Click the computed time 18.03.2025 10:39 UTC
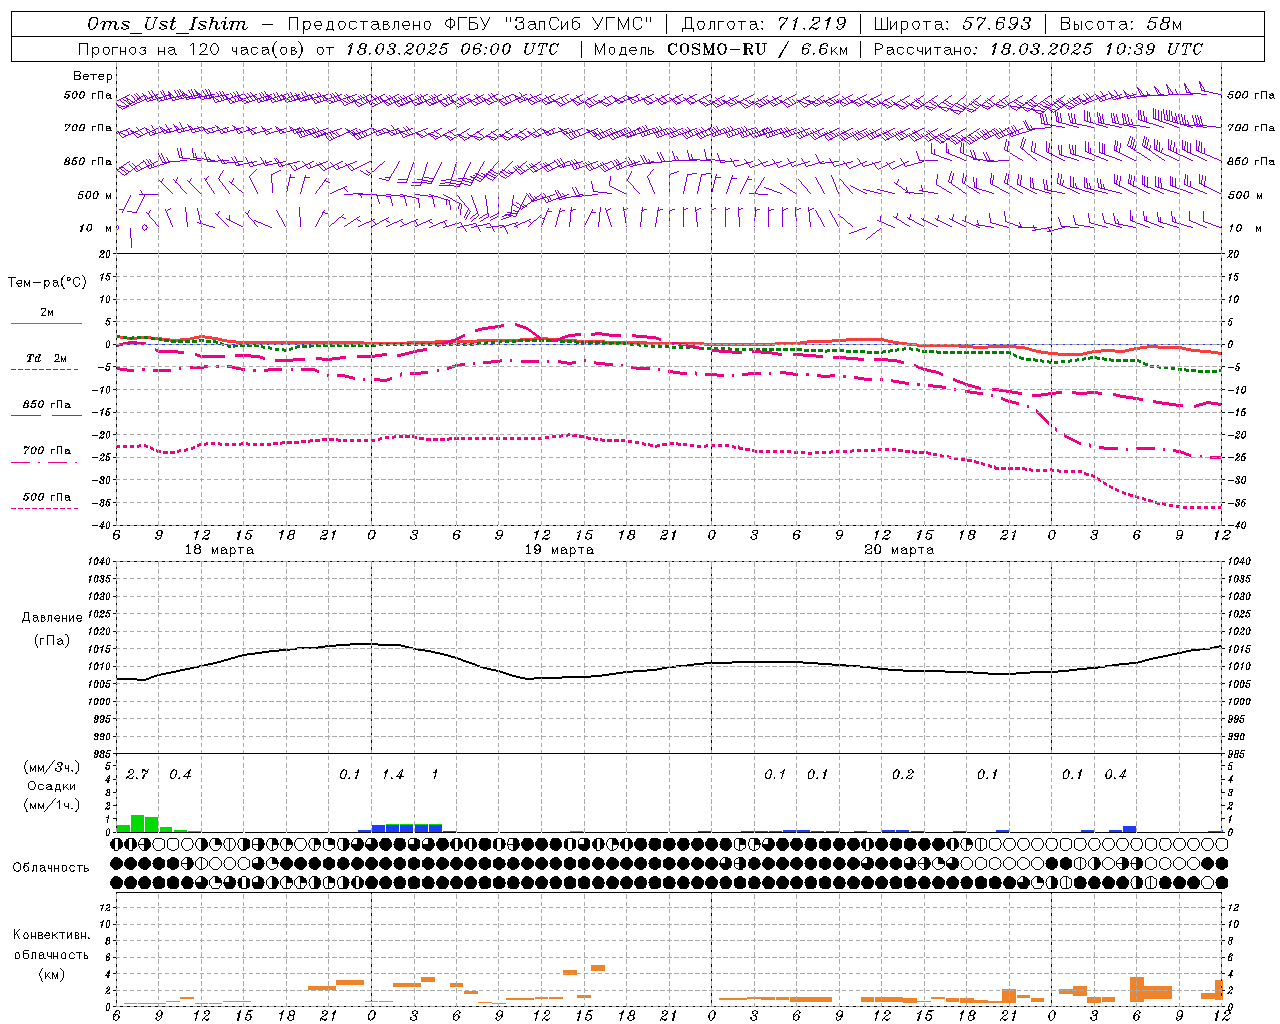 click(x=1096, y=49)
